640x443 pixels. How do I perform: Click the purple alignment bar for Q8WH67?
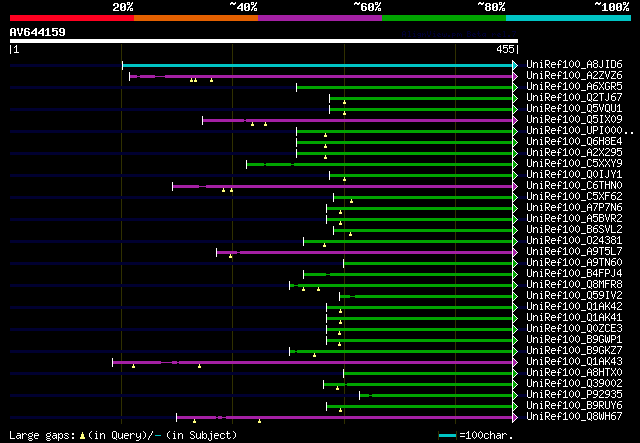(345, 418)
